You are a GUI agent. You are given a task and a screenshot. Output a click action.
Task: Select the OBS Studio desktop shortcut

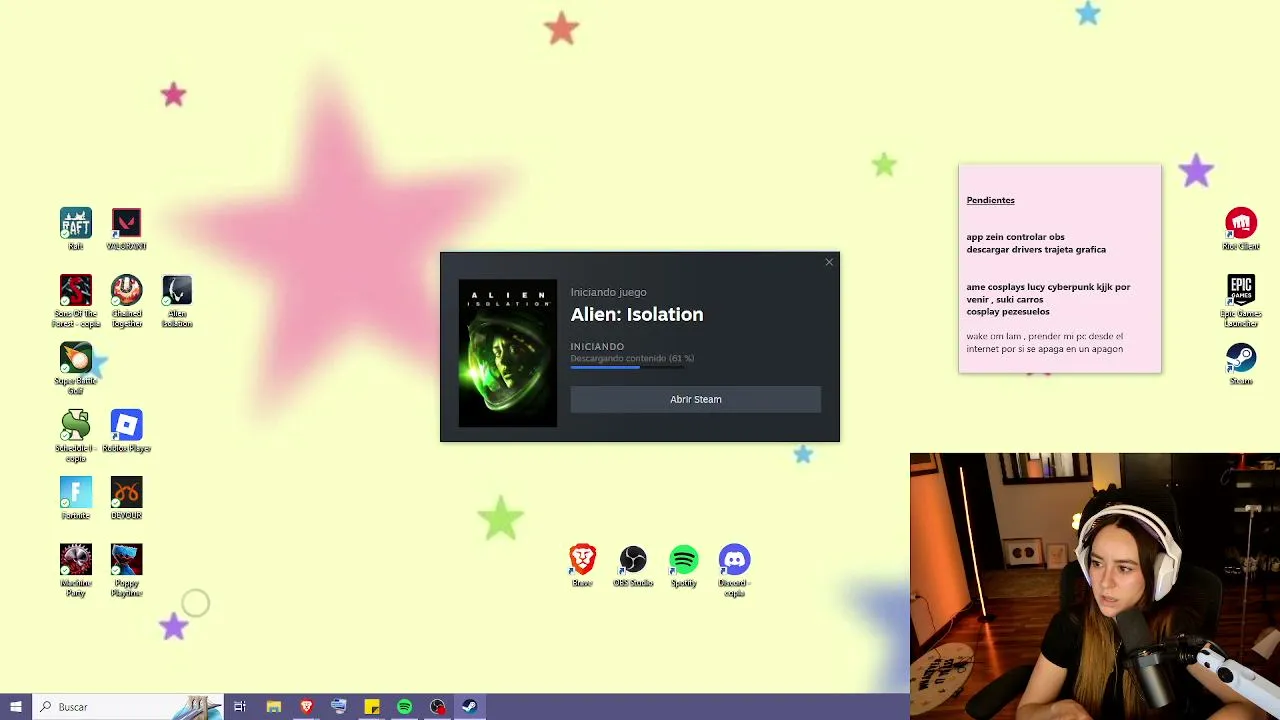(x=633, y=565)
